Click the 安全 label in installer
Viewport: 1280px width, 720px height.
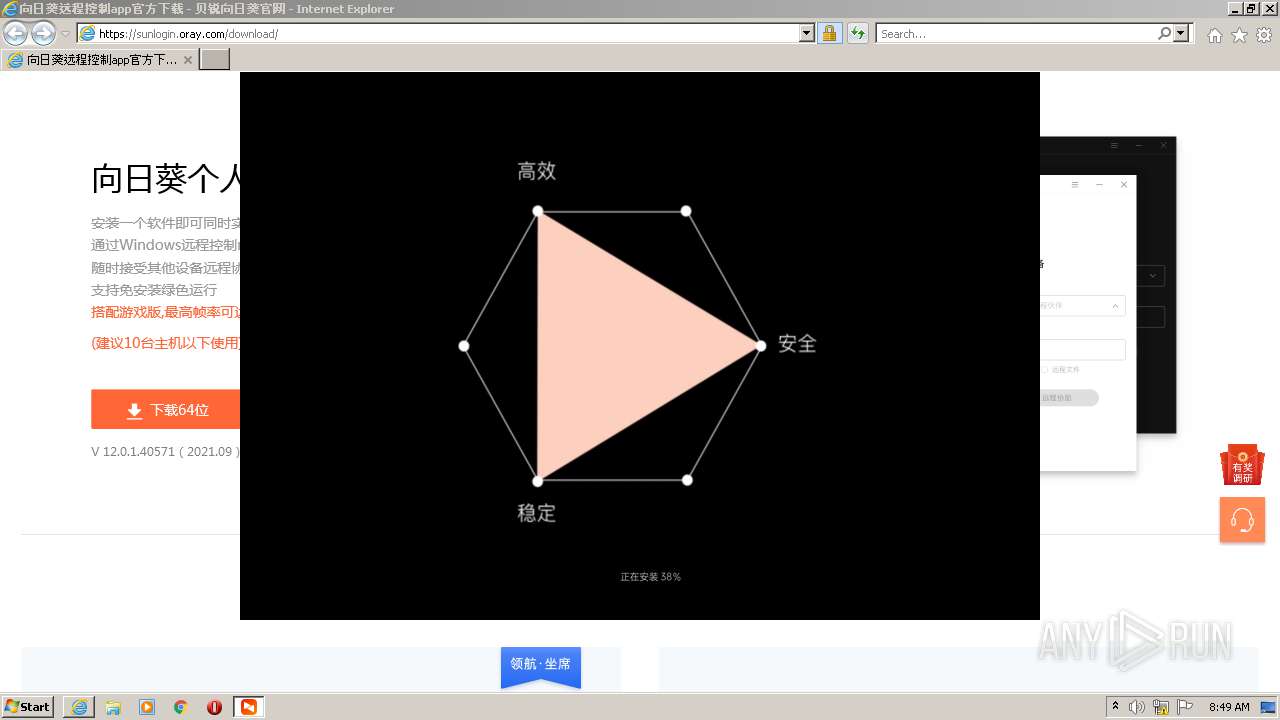(797, 344)
